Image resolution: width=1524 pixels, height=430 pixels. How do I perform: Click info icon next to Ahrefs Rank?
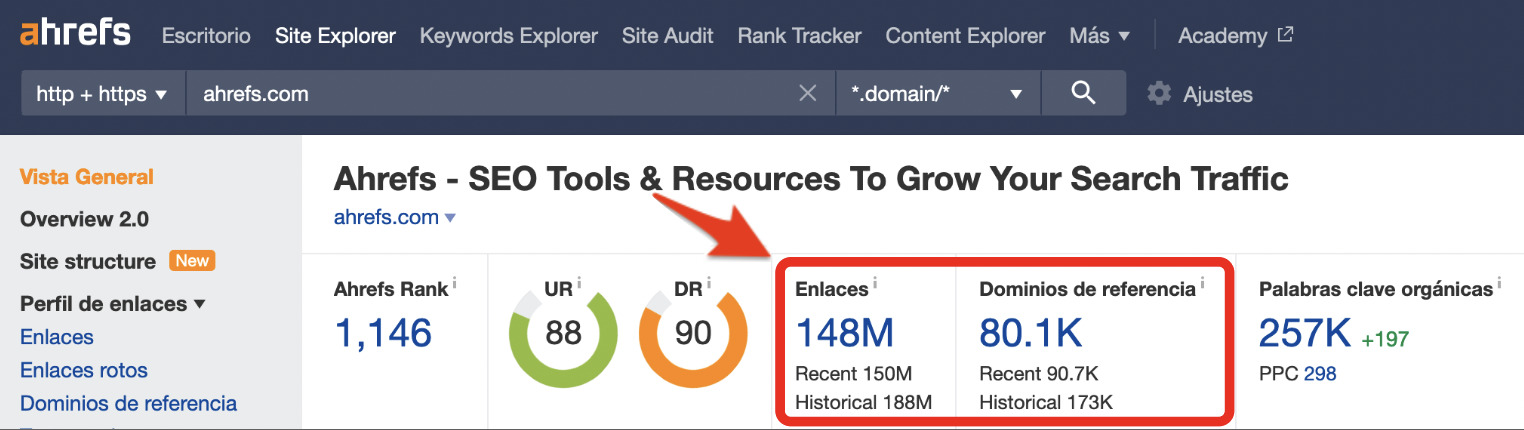[454, 284]
